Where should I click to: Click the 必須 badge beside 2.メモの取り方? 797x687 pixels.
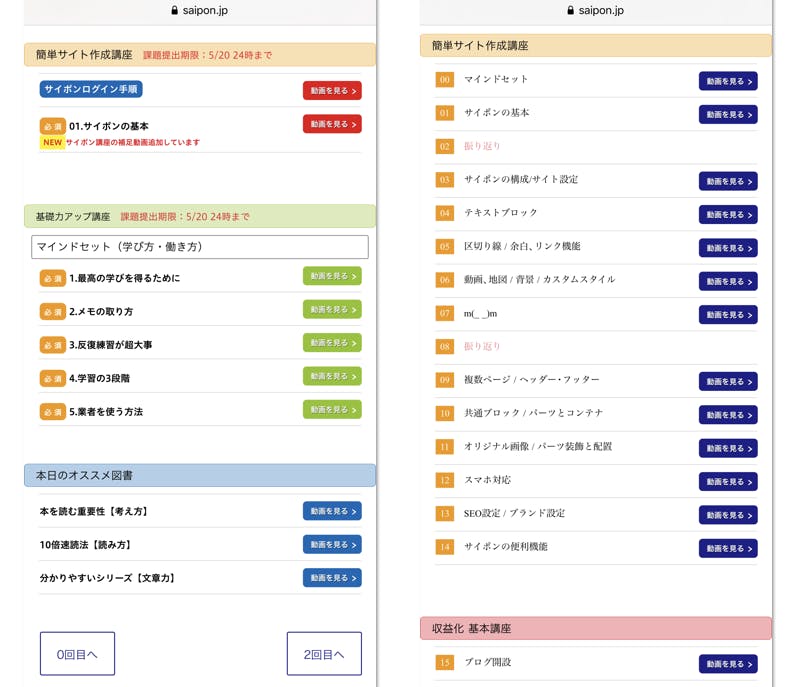coord(52,311)
